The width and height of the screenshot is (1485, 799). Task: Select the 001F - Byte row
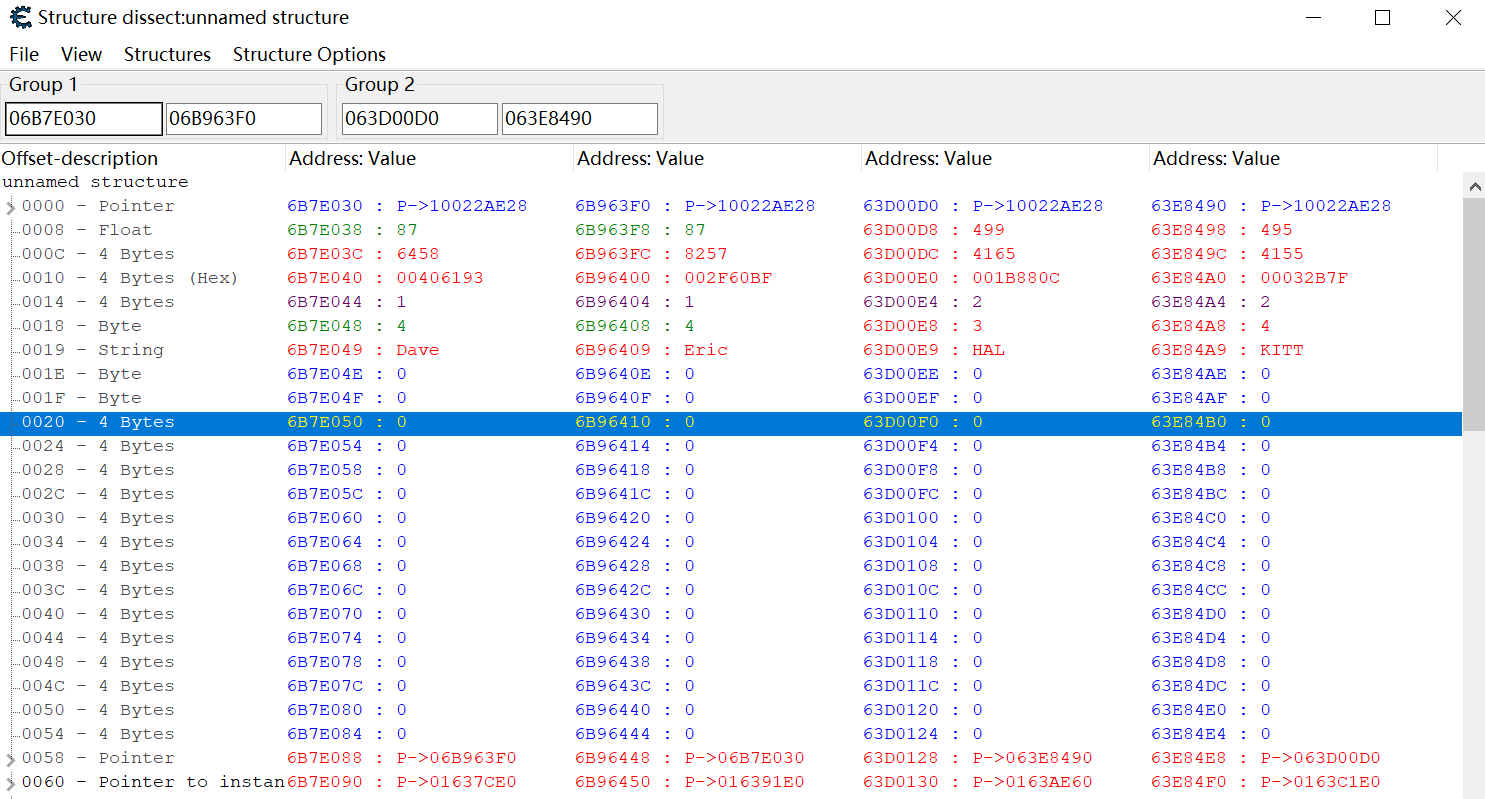pos(731,398)
